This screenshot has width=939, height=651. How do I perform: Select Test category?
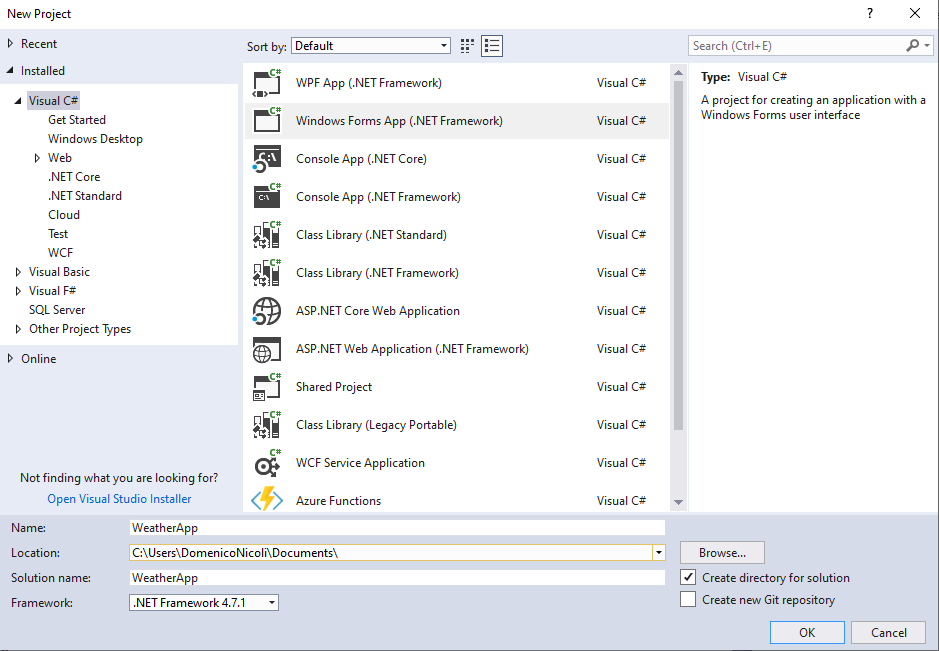pyautogui.click(x=58, y=234)
